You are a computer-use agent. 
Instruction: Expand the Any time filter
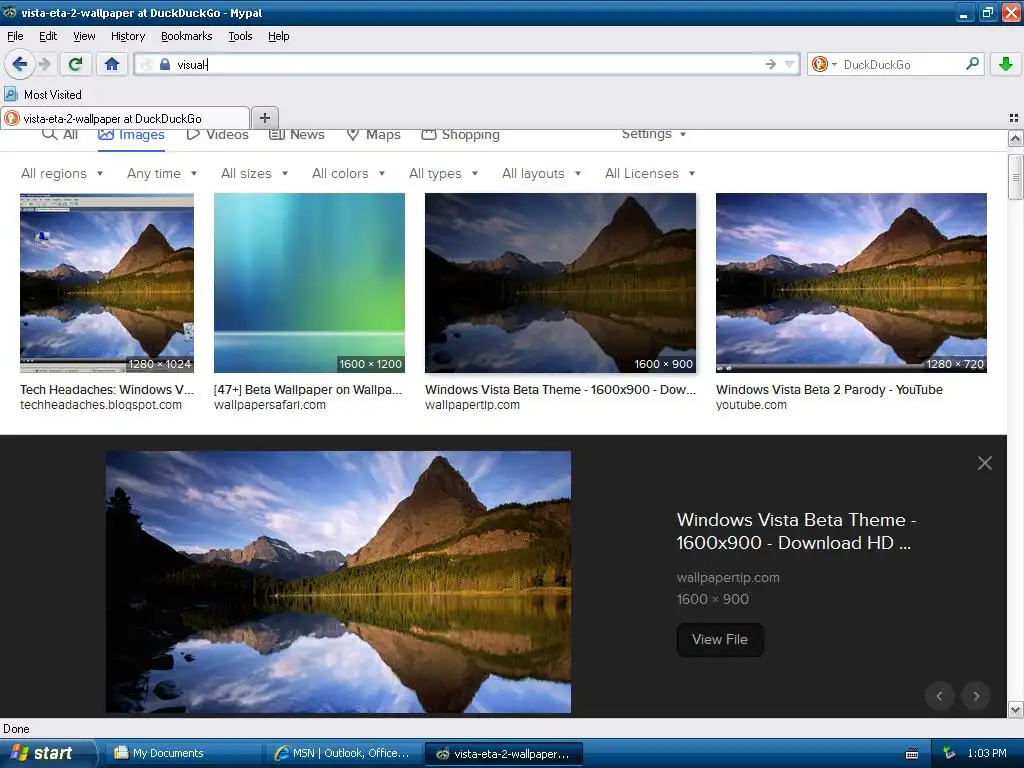[x=162, y=173]
